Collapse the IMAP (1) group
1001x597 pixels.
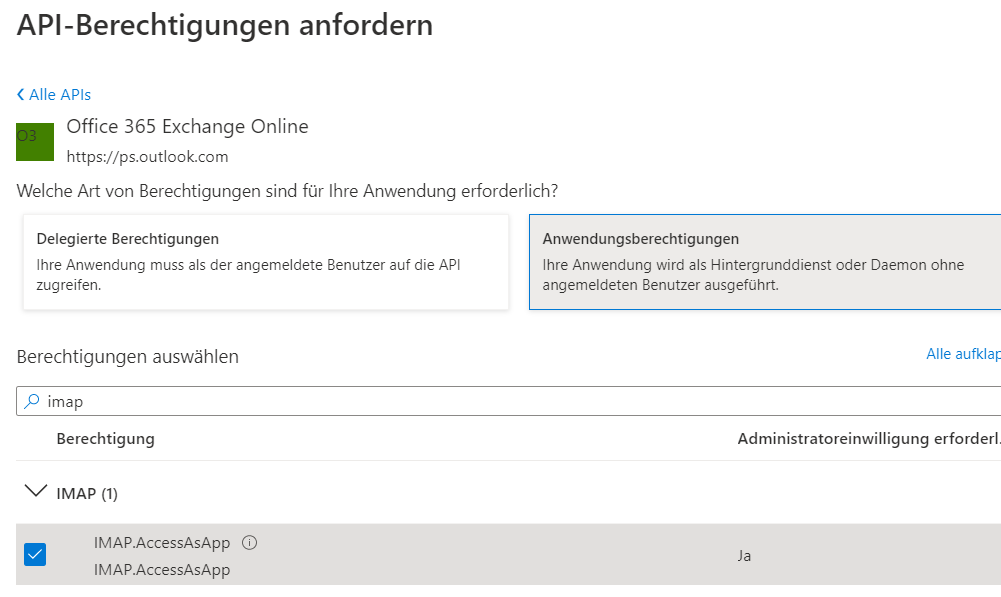point(36,491)
